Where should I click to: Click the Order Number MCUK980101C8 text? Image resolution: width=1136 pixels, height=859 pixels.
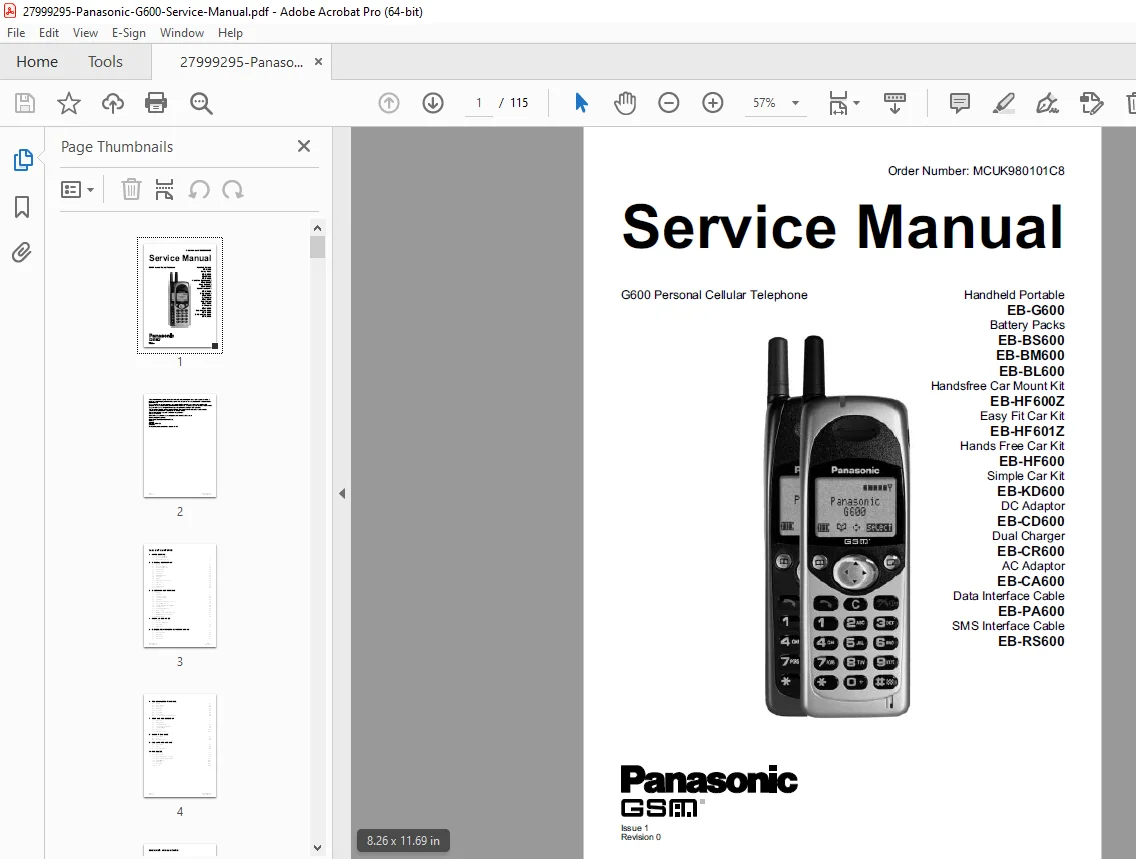[976, 171]
